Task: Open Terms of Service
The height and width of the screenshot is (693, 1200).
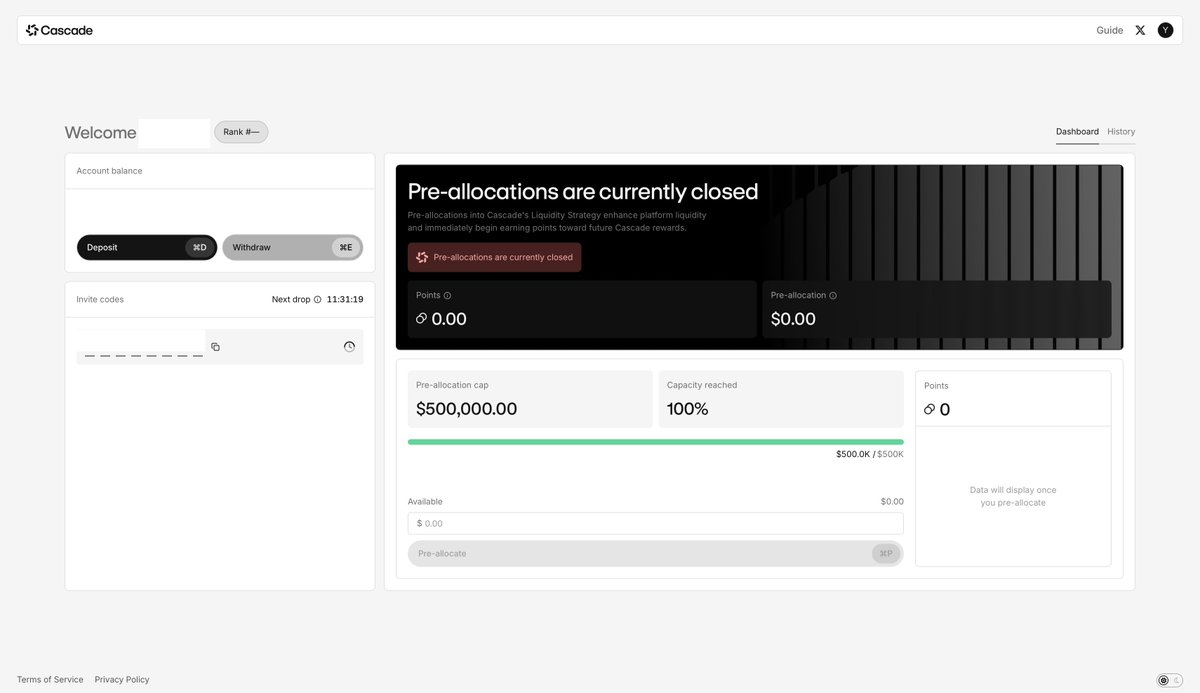Action: pos(50,679)
